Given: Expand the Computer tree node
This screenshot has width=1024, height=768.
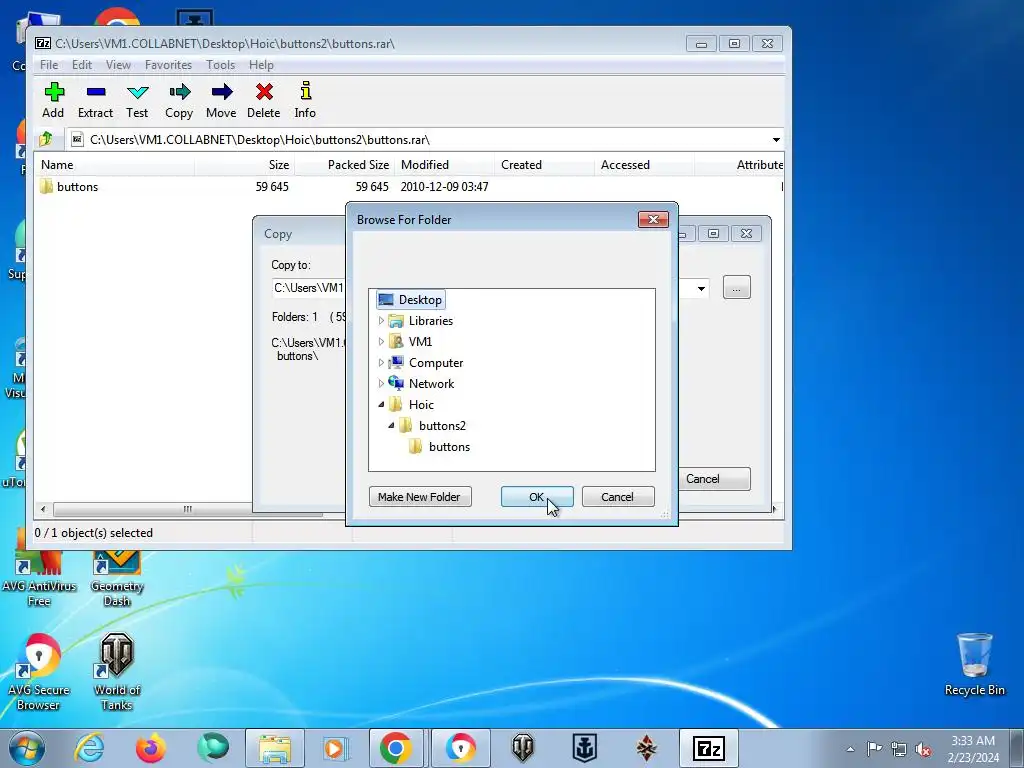Looking at the screenshot, I should (x=381, y=362).
